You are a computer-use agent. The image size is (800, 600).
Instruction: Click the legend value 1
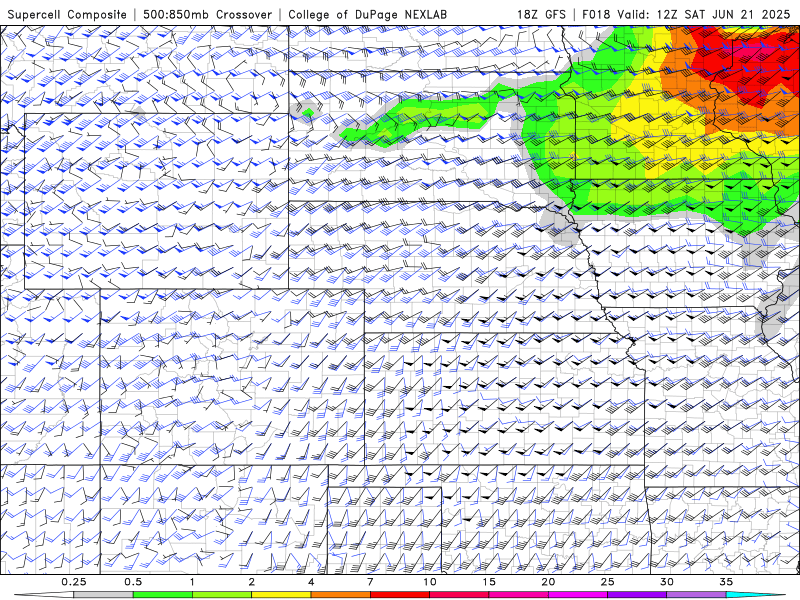tap(192, 582)
